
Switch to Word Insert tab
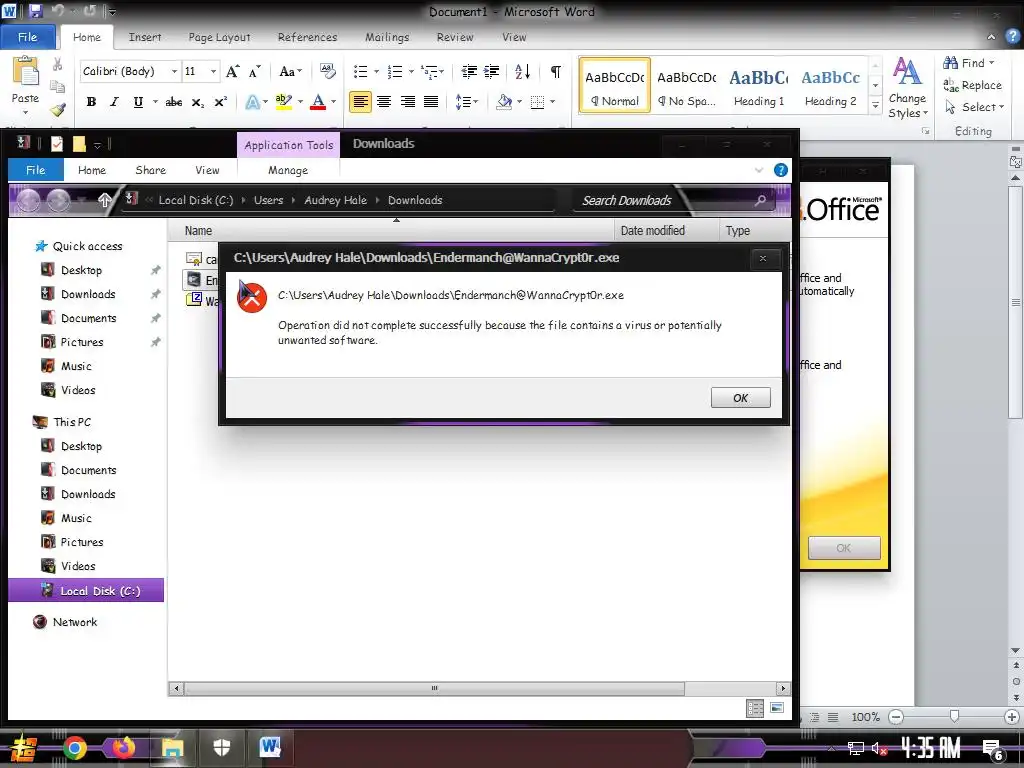pyautogui.click(x=145, y=37)
